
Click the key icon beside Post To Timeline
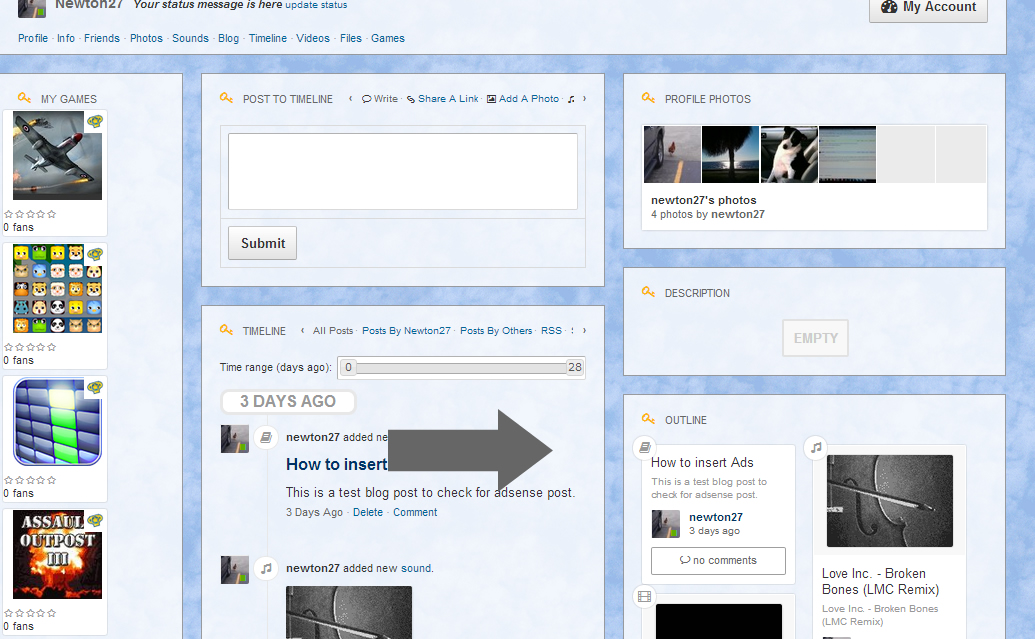[227, 98]
